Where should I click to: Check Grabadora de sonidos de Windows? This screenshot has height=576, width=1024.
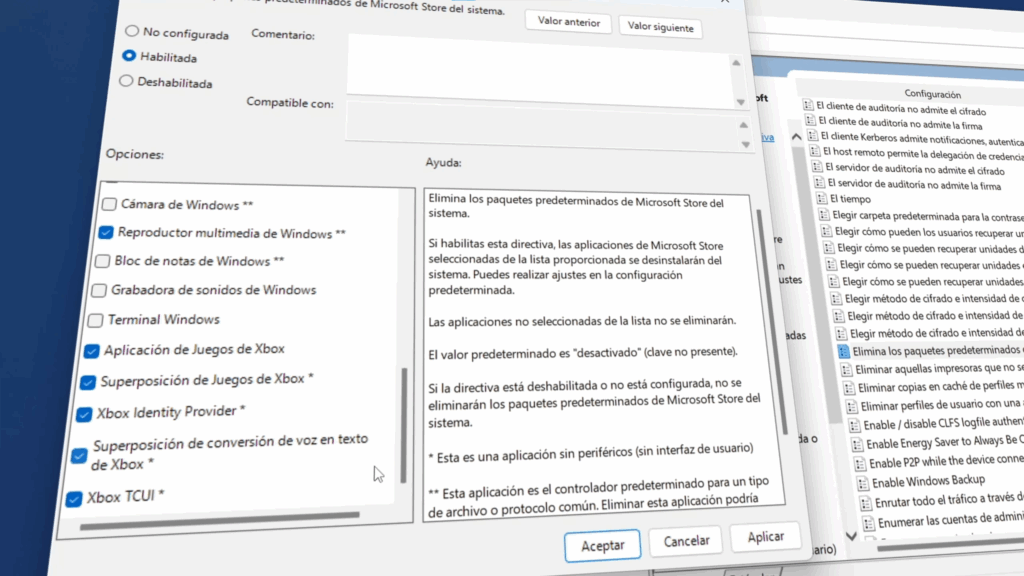pos(99,289)
